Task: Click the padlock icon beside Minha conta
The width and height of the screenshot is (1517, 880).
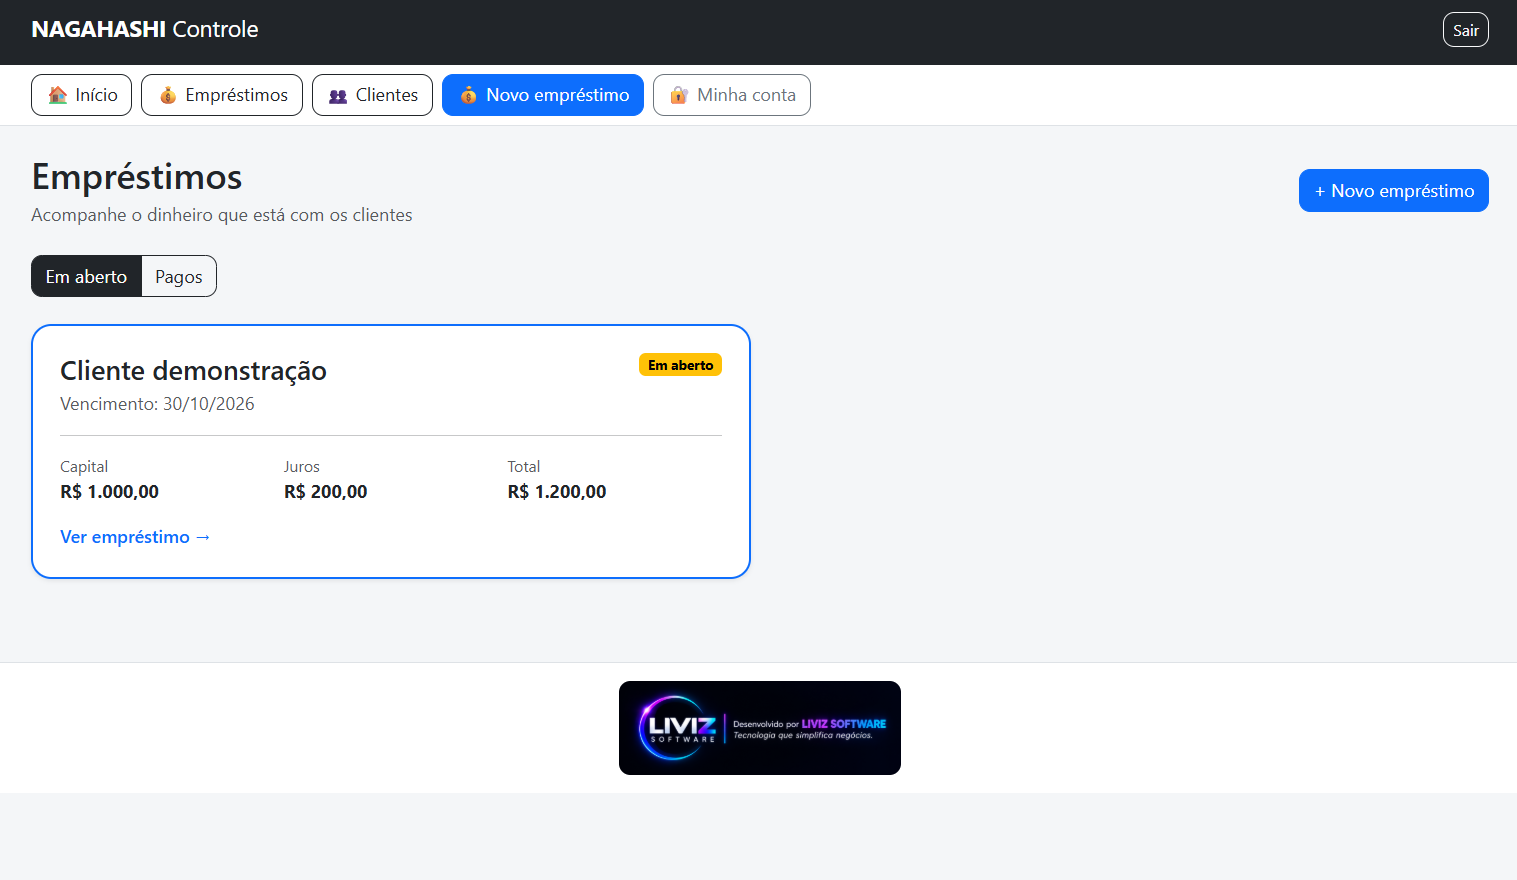Action: click(x=679, y=95)
